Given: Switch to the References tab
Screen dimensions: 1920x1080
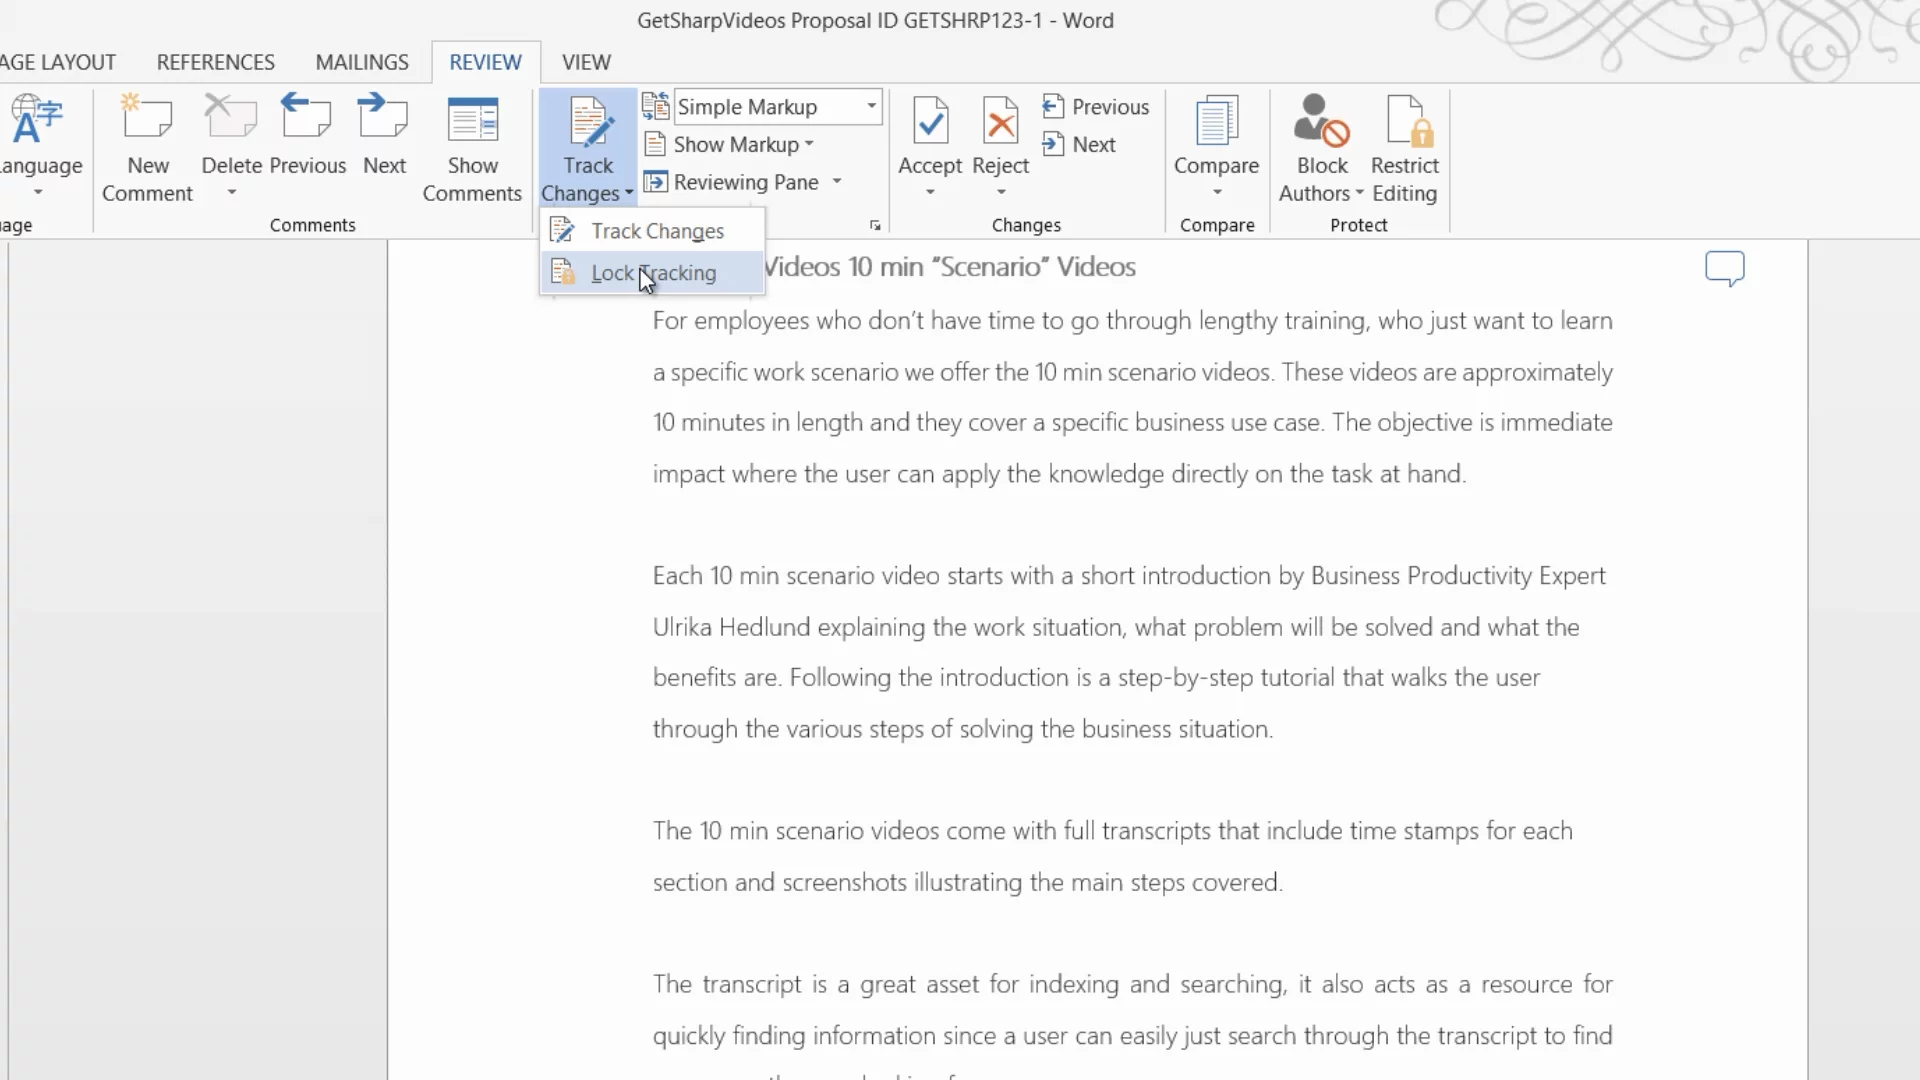Looking at the screenshot, I should coord(215,62).
